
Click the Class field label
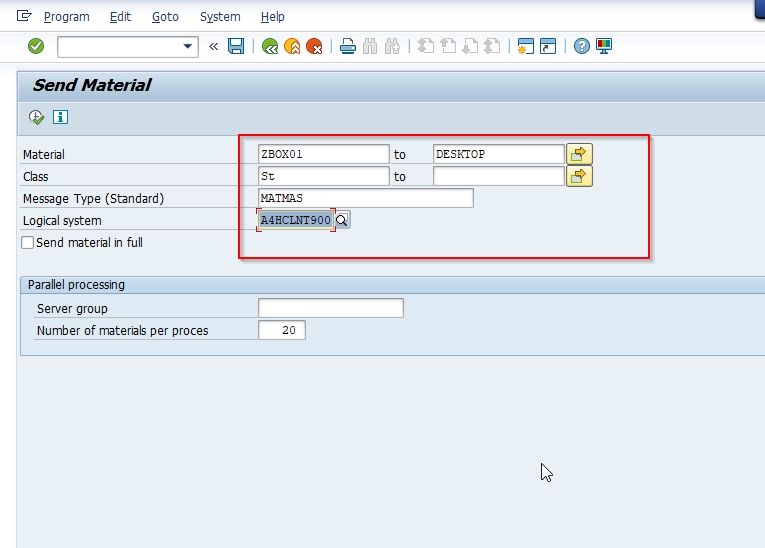(x=35, y=177)
